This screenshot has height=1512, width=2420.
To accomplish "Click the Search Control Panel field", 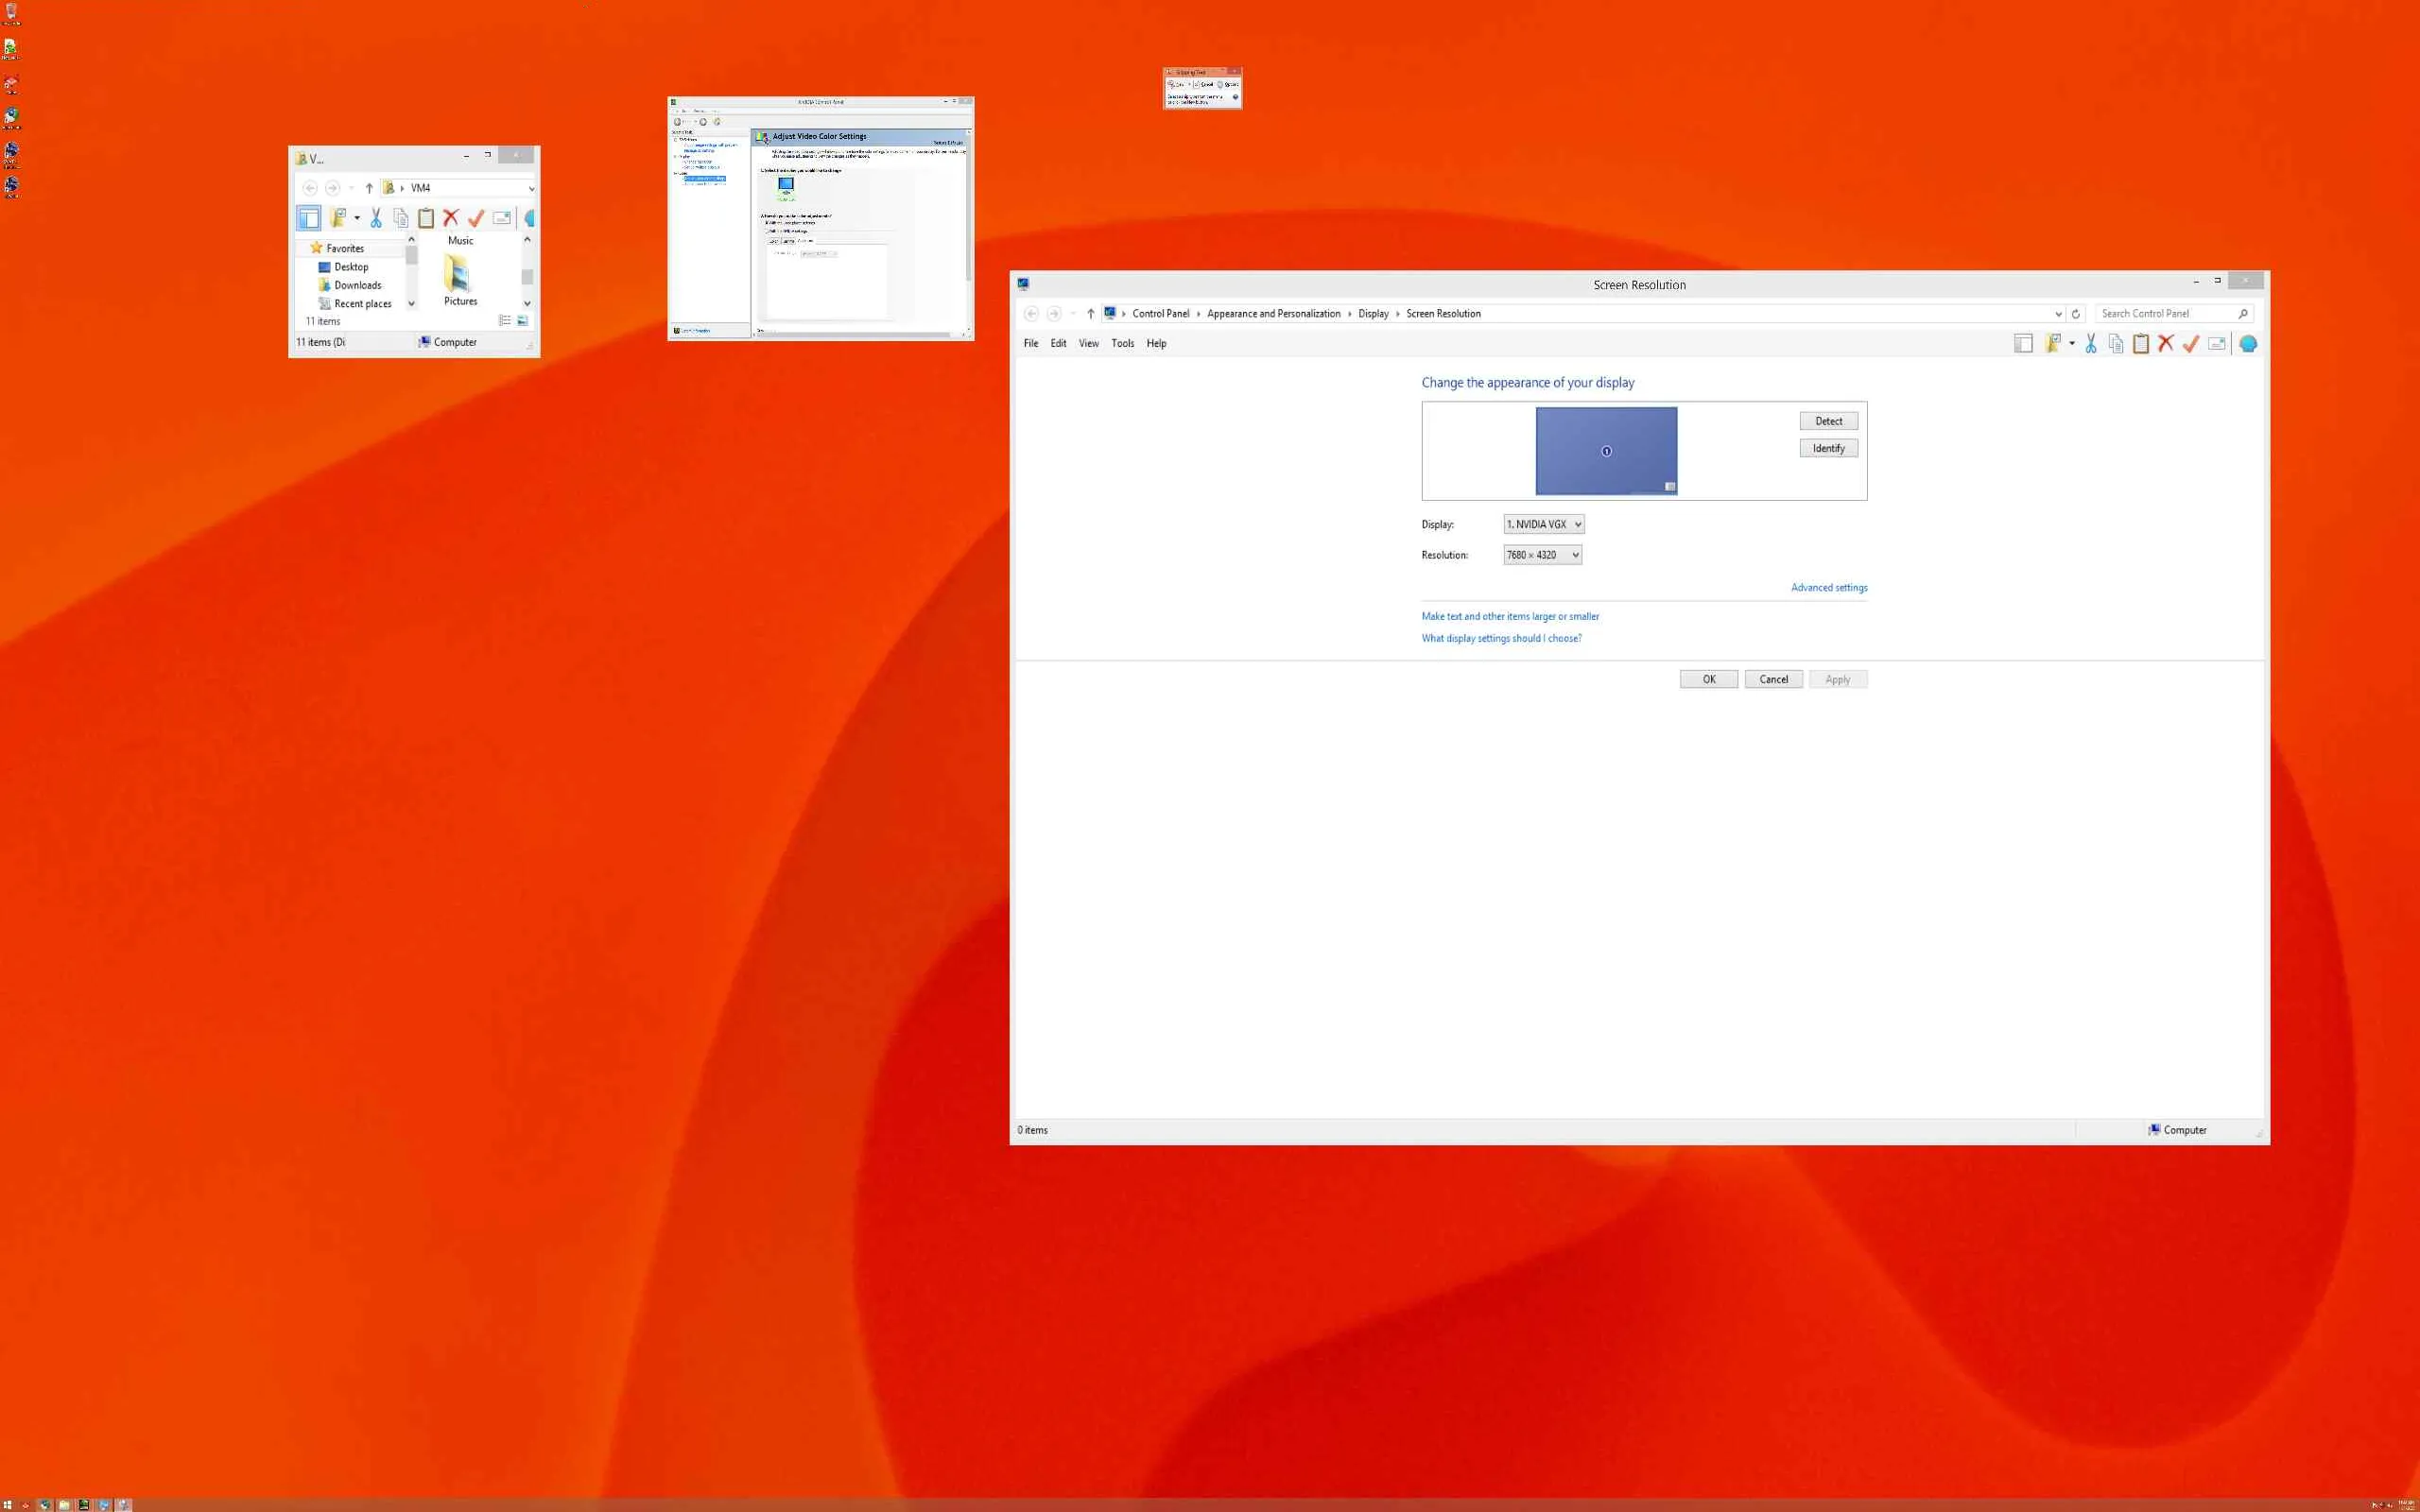I will 2165,314.
